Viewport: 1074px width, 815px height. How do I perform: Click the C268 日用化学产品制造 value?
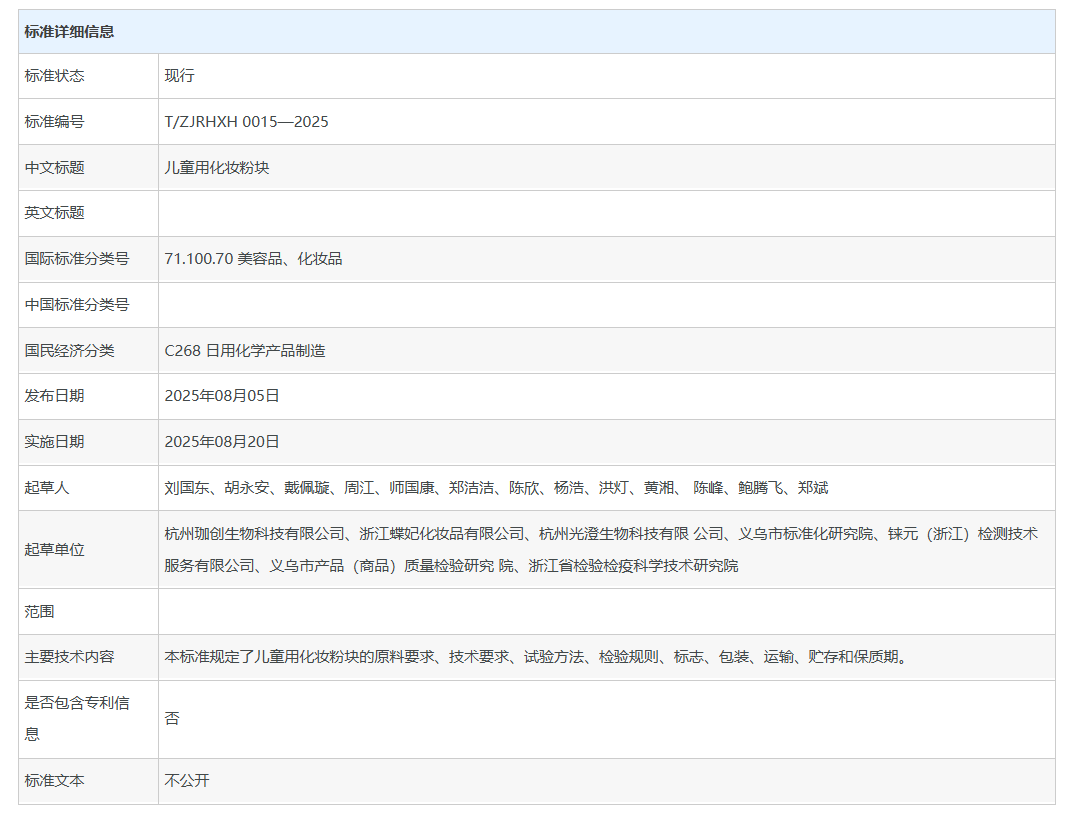tap(245, 351)
